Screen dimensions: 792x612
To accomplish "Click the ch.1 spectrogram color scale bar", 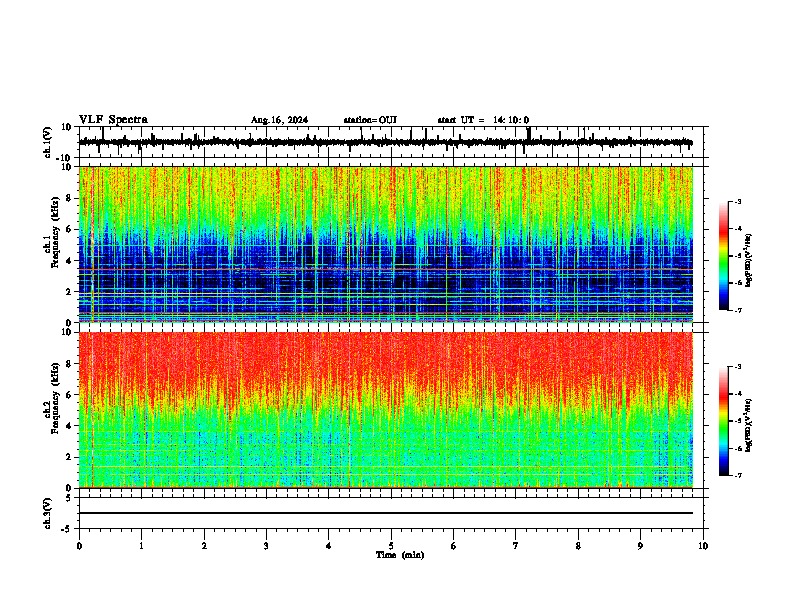I will click(724, 256).
